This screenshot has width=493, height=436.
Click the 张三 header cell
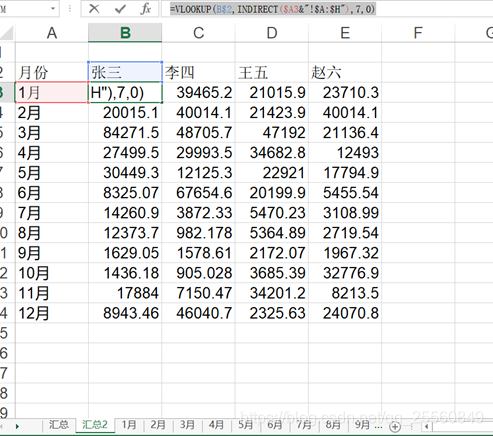[x=125, y=72]
